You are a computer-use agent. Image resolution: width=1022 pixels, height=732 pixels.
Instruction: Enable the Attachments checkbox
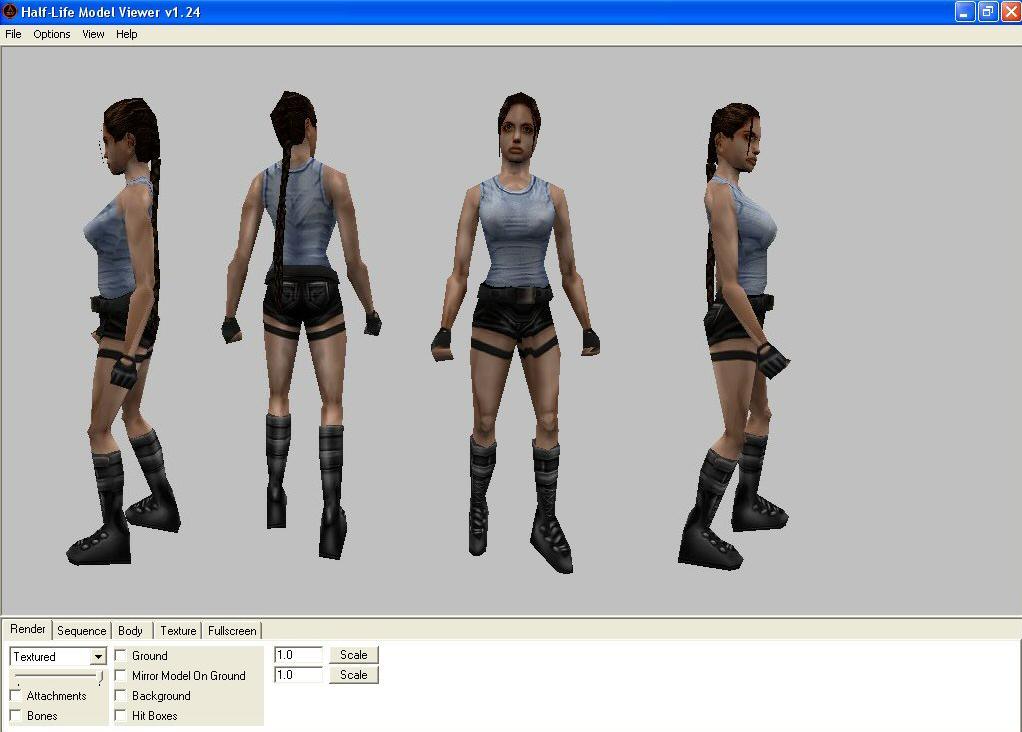16,695
